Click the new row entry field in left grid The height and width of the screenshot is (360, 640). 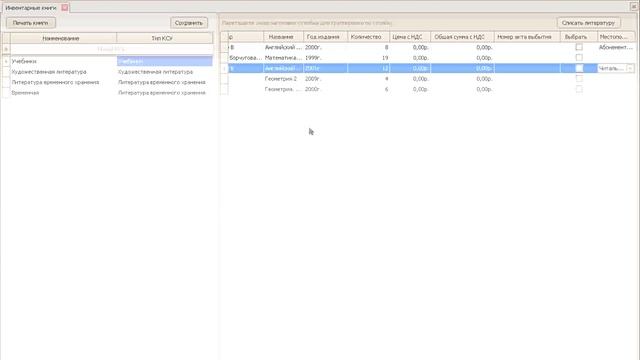pyautogui.click(x=111, y=49)
